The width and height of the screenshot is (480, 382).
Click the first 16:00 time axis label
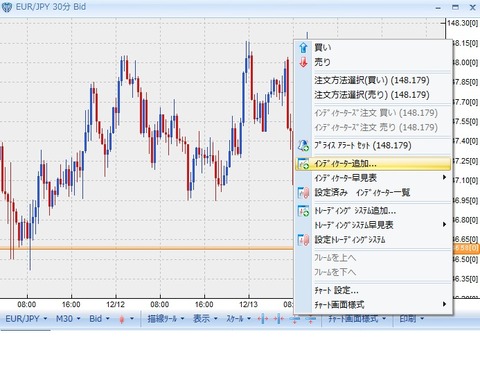coord(71,304)
